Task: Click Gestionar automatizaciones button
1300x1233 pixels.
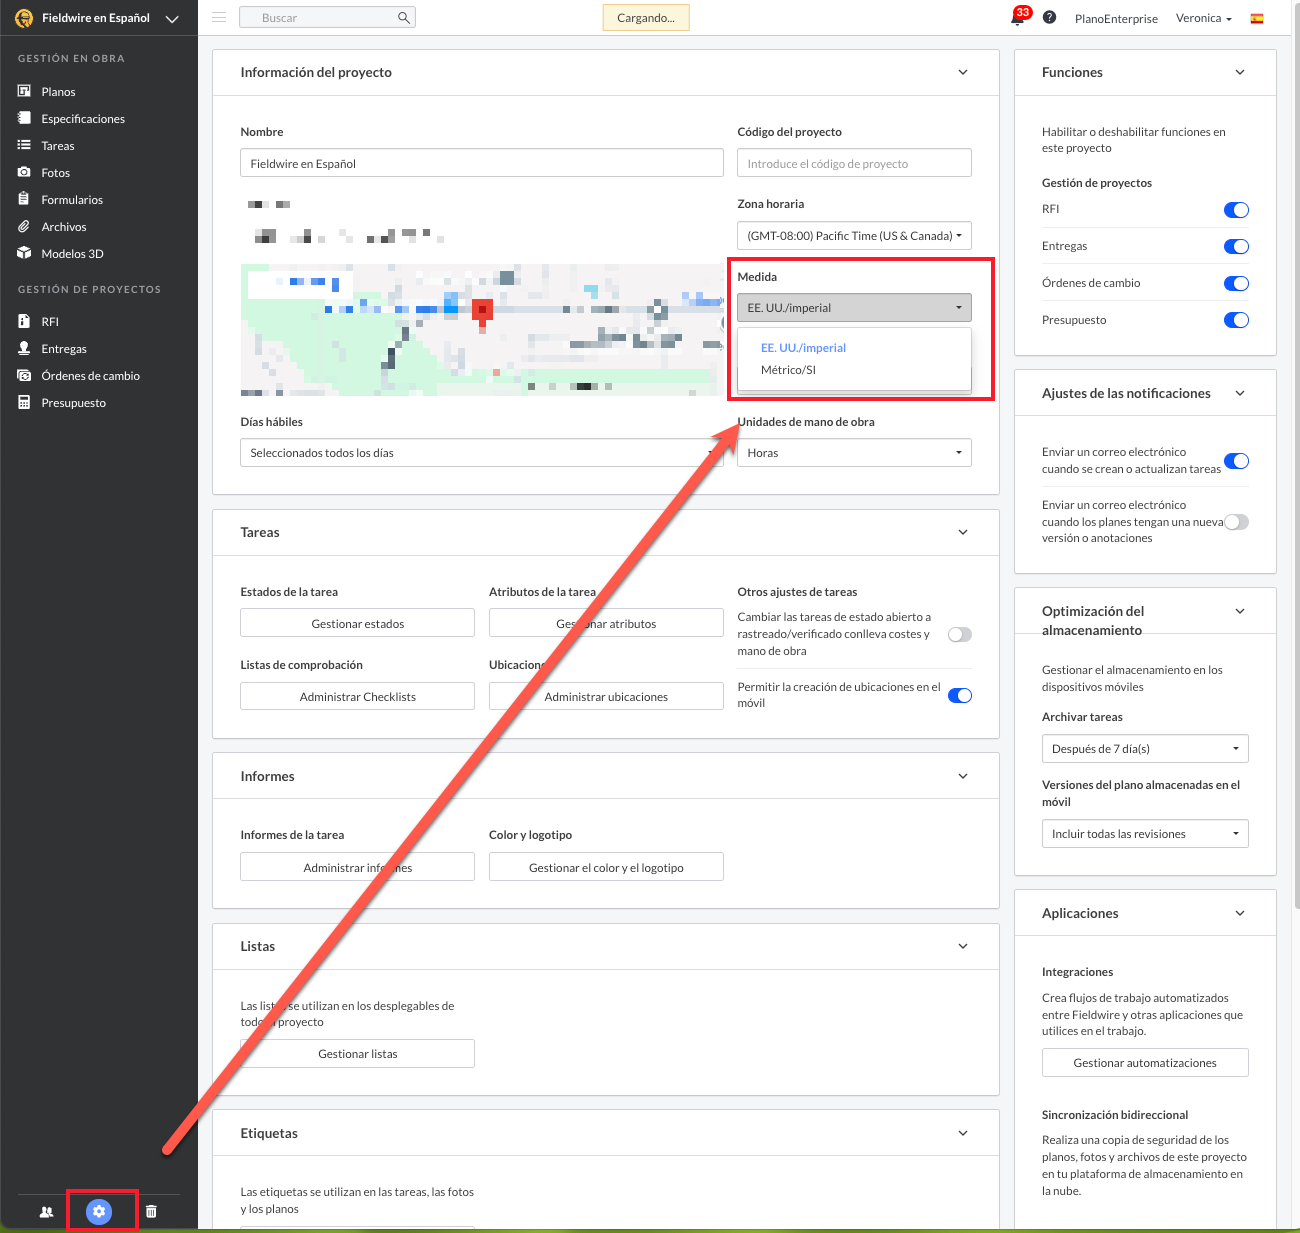Action: coord(1145,1062)
